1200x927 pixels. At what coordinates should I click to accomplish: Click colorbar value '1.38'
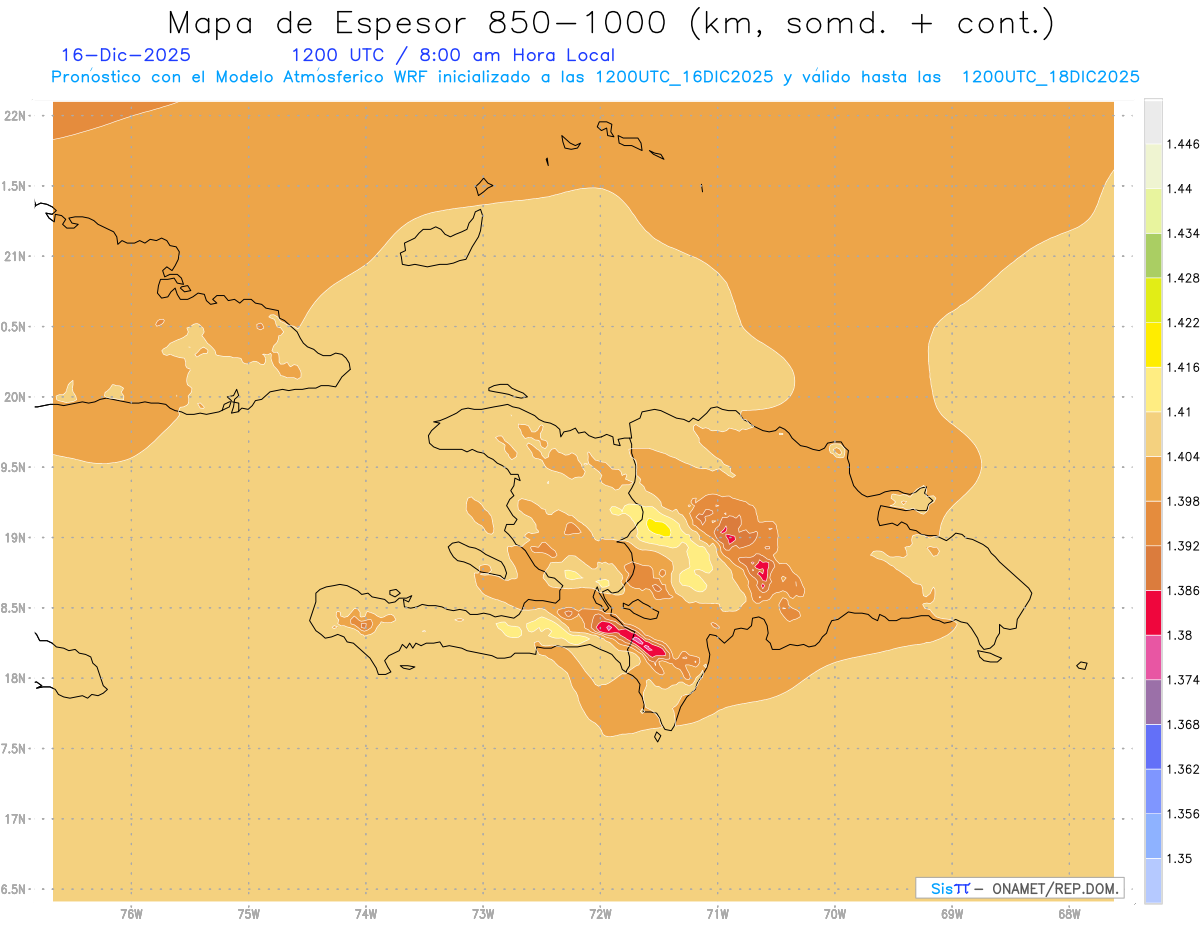[1178, 635]
